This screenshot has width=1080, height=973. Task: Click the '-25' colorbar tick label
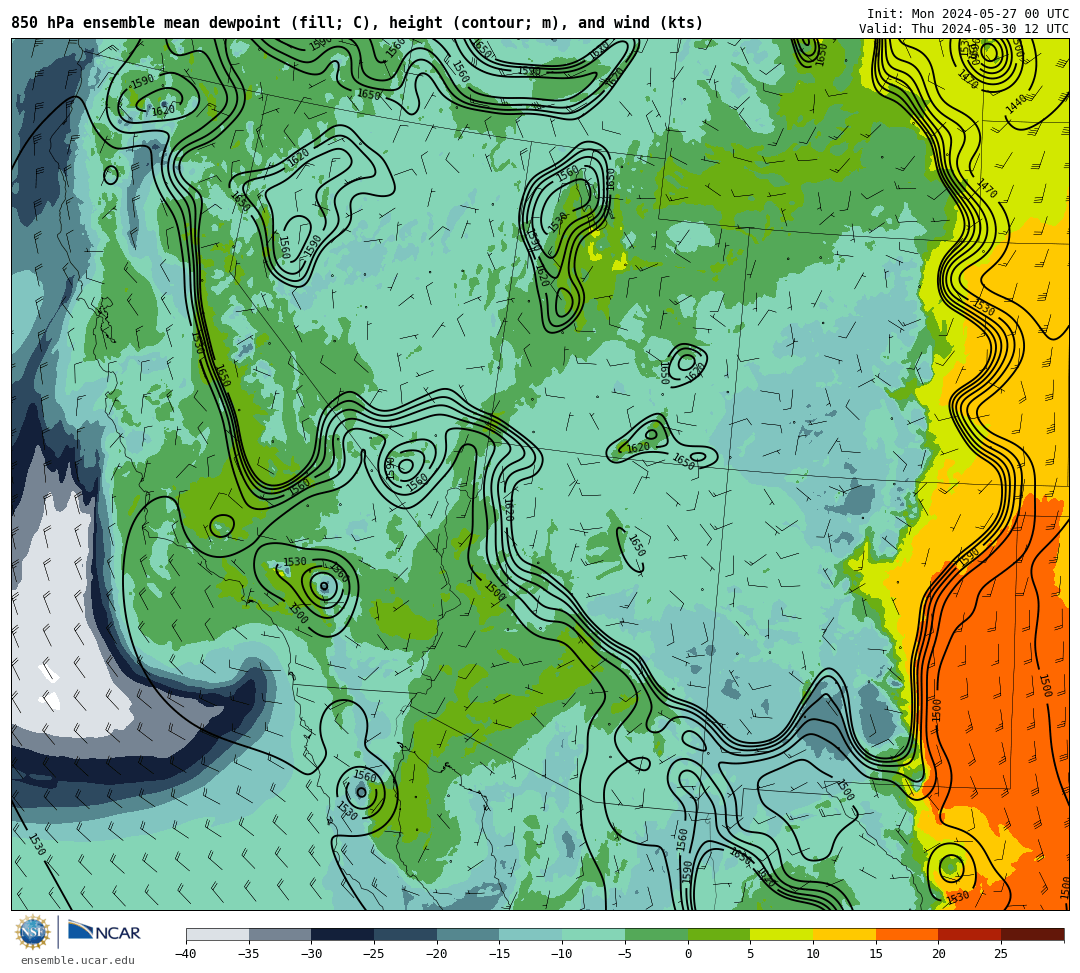[x=373, y=954]
